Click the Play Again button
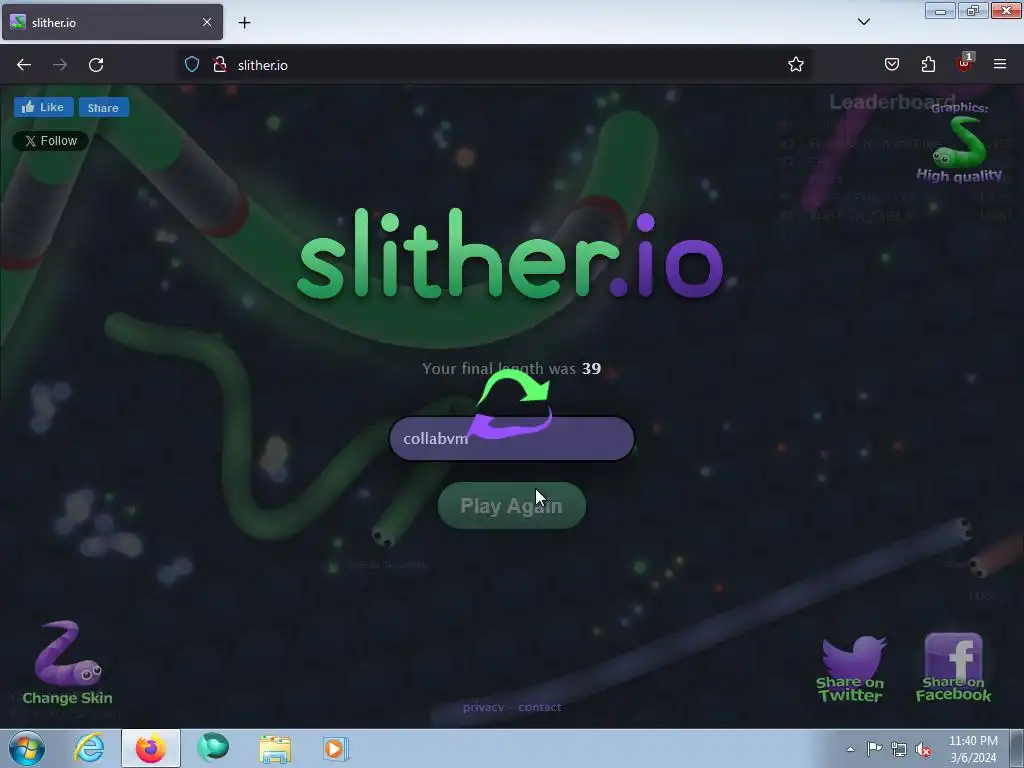This screenshot has height=768, width=1024. [x=511, y=505]
